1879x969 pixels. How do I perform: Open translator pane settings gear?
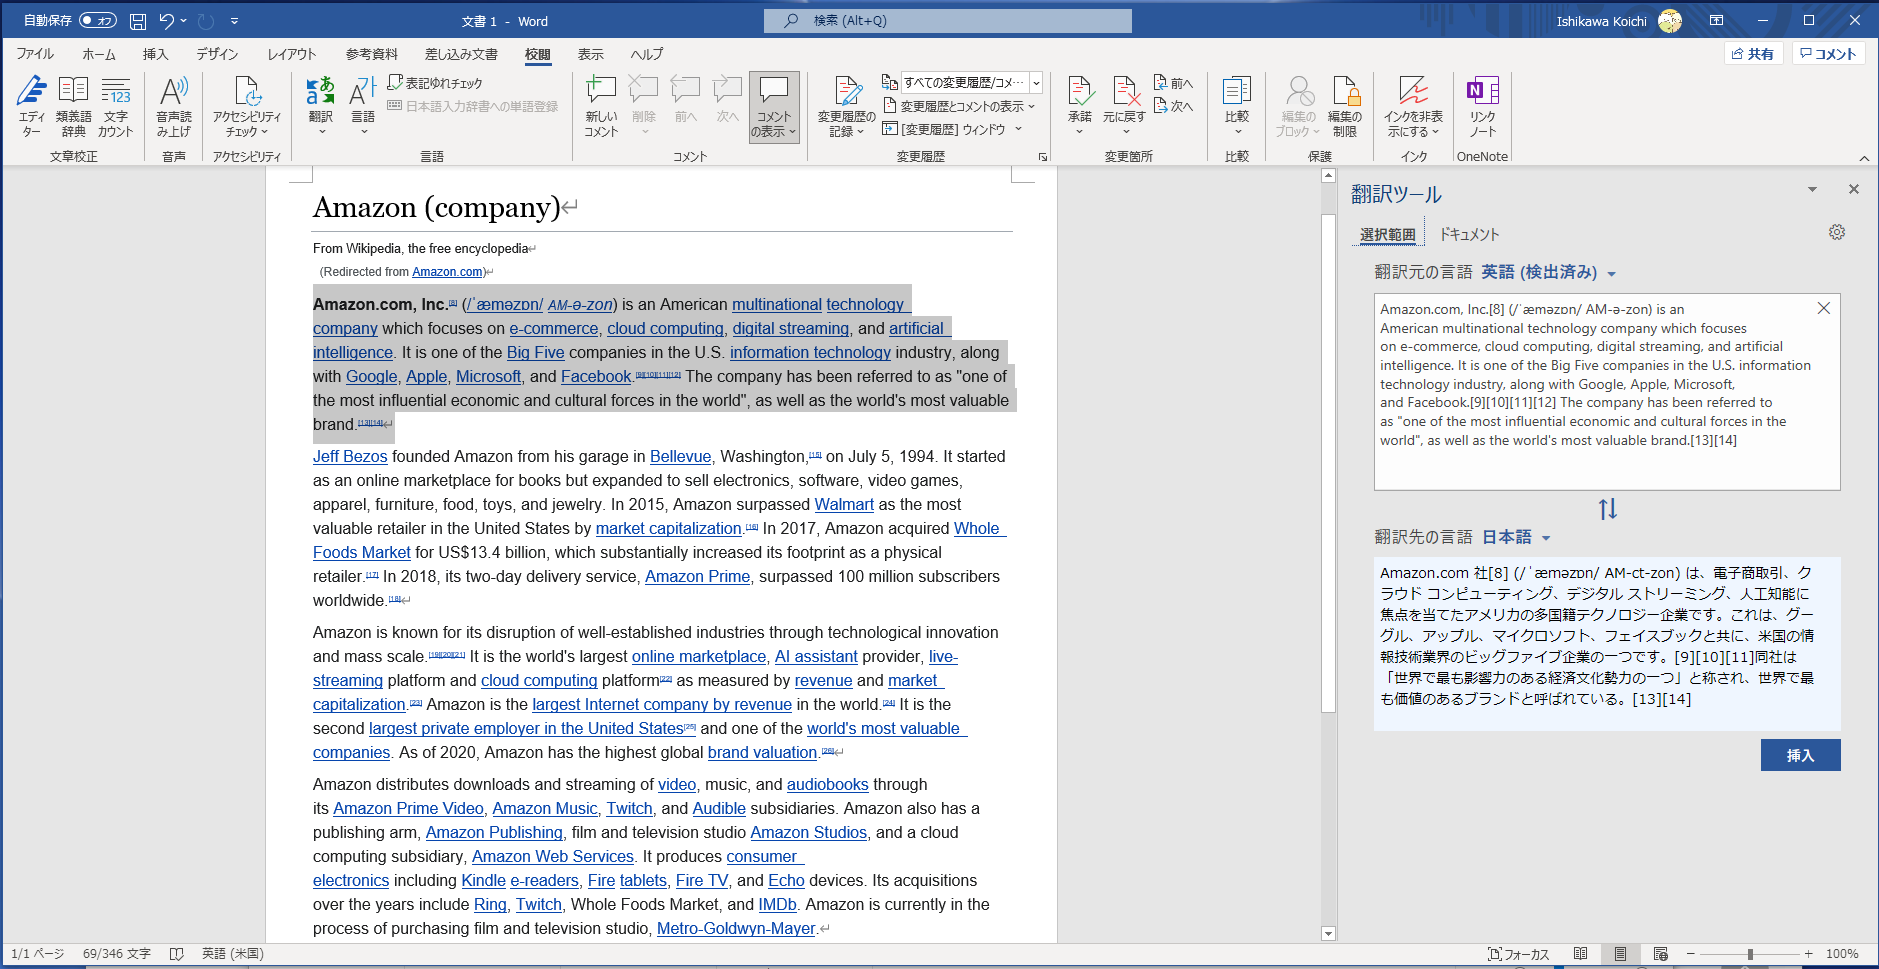[x=1837, y=232]
